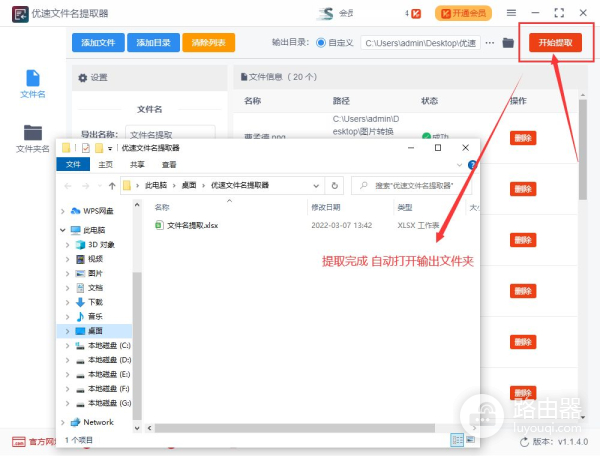This screenshot has height=456, width=600.
Task: Click the 开始提取 button
Action: point(555,42)
